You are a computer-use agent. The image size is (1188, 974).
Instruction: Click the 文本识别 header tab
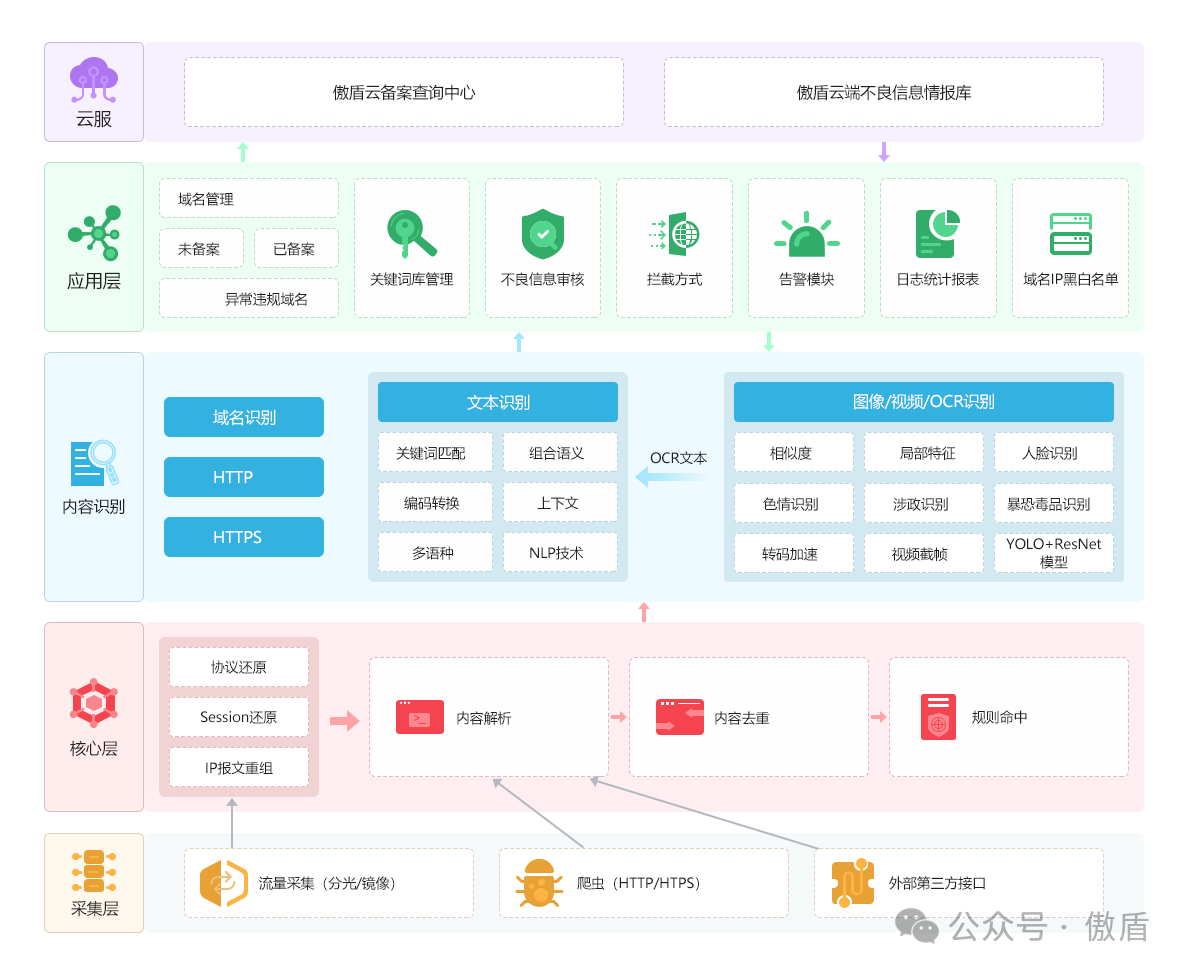pos(497,402)
